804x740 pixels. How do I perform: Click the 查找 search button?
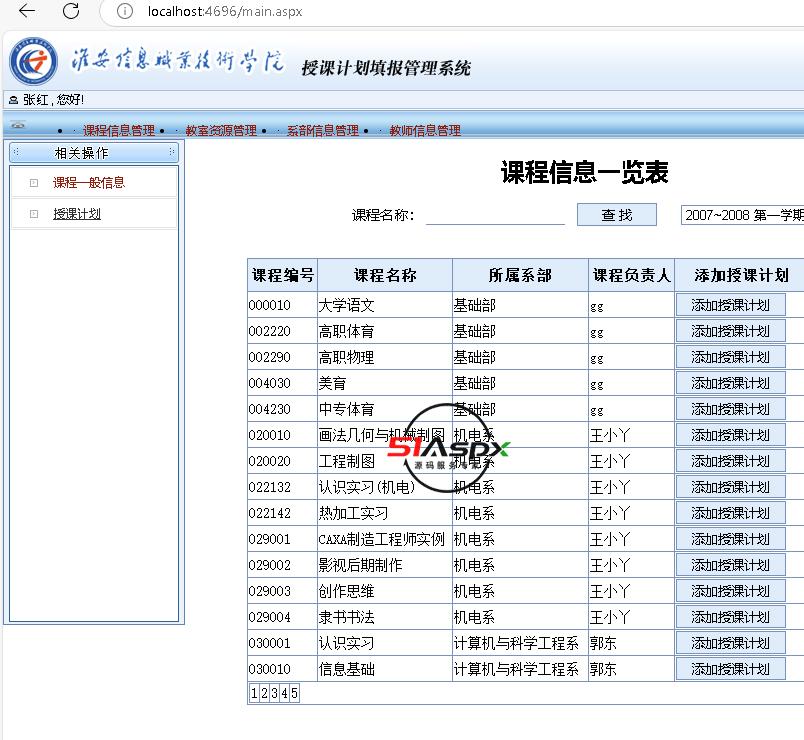pyautogui.click(x=616, y=215)
